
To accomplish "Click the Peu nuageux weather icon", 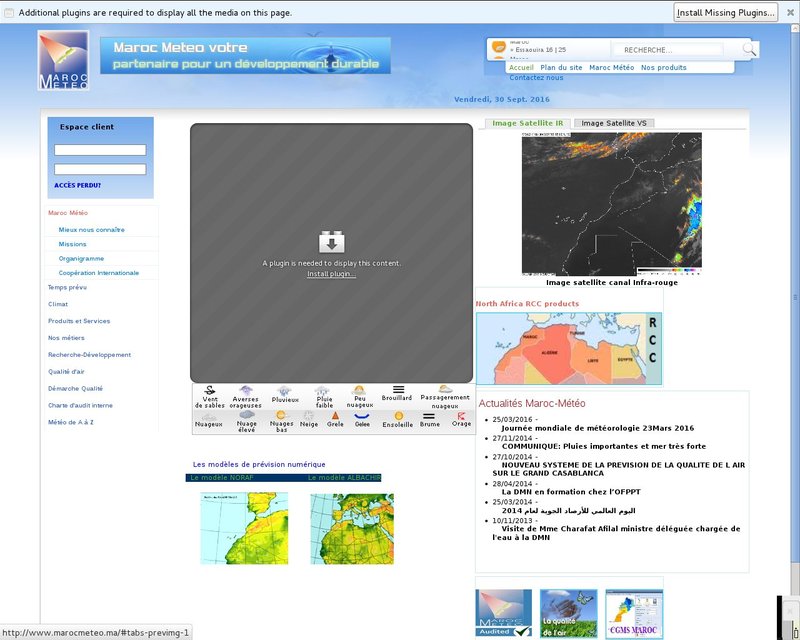I will (359, 390).
